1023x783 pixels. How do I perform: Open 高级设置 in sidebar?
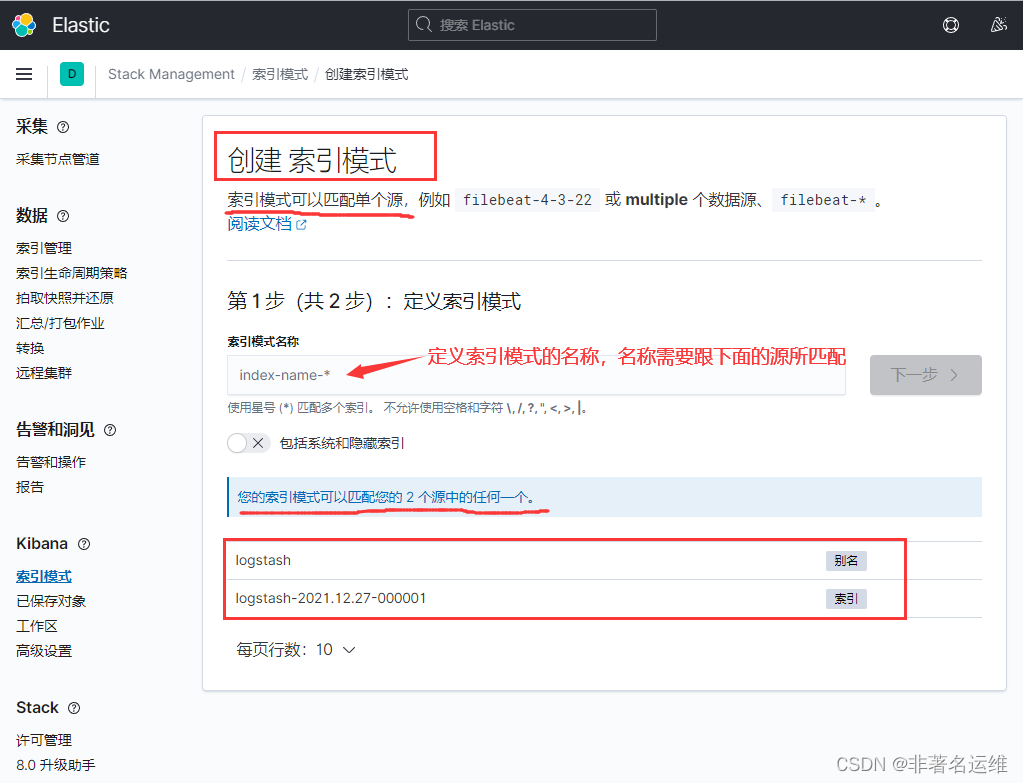44,651
